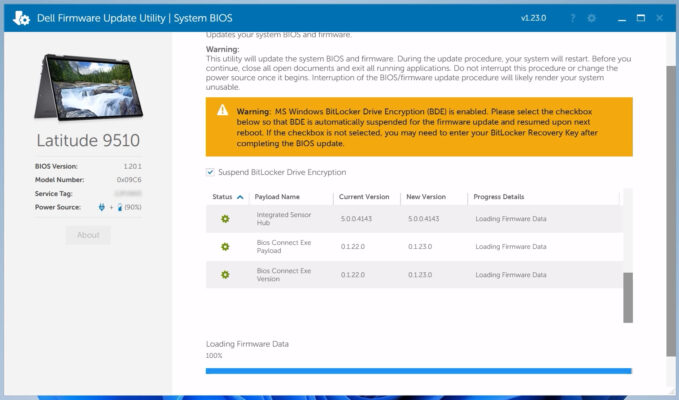Click status gear icon for Bios Connect Exe Version
Viewport: 679px width, 400px height.
(225, 274)
